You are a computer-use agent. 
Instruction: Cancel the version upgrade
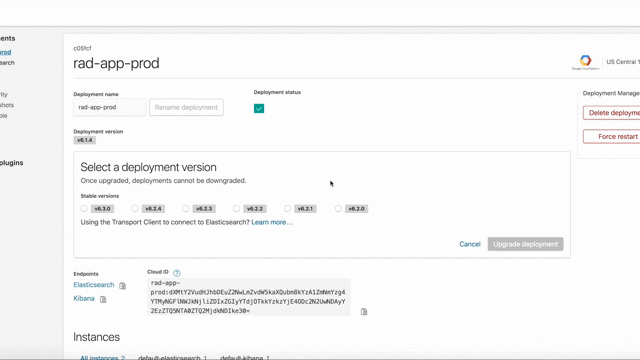pyautogui.click(x=470, y=244)
